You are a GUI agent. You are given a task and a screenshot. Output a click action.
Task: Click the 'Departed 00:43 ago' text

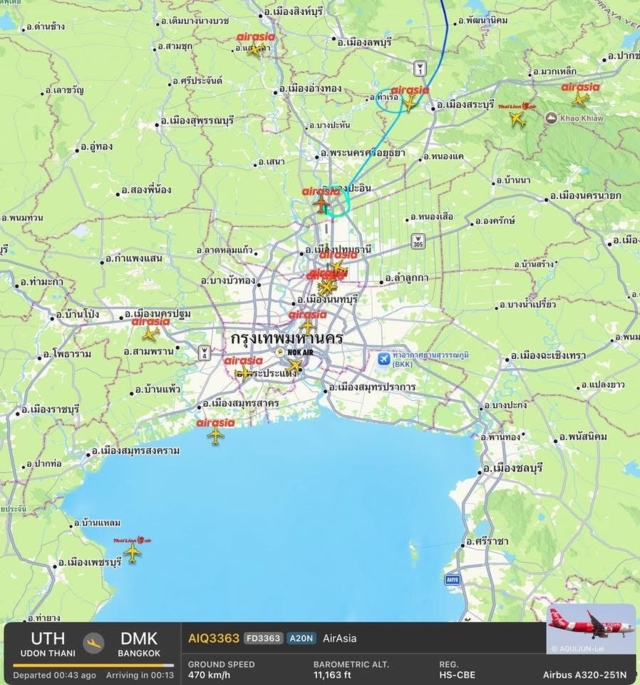[x=54, y=675]
